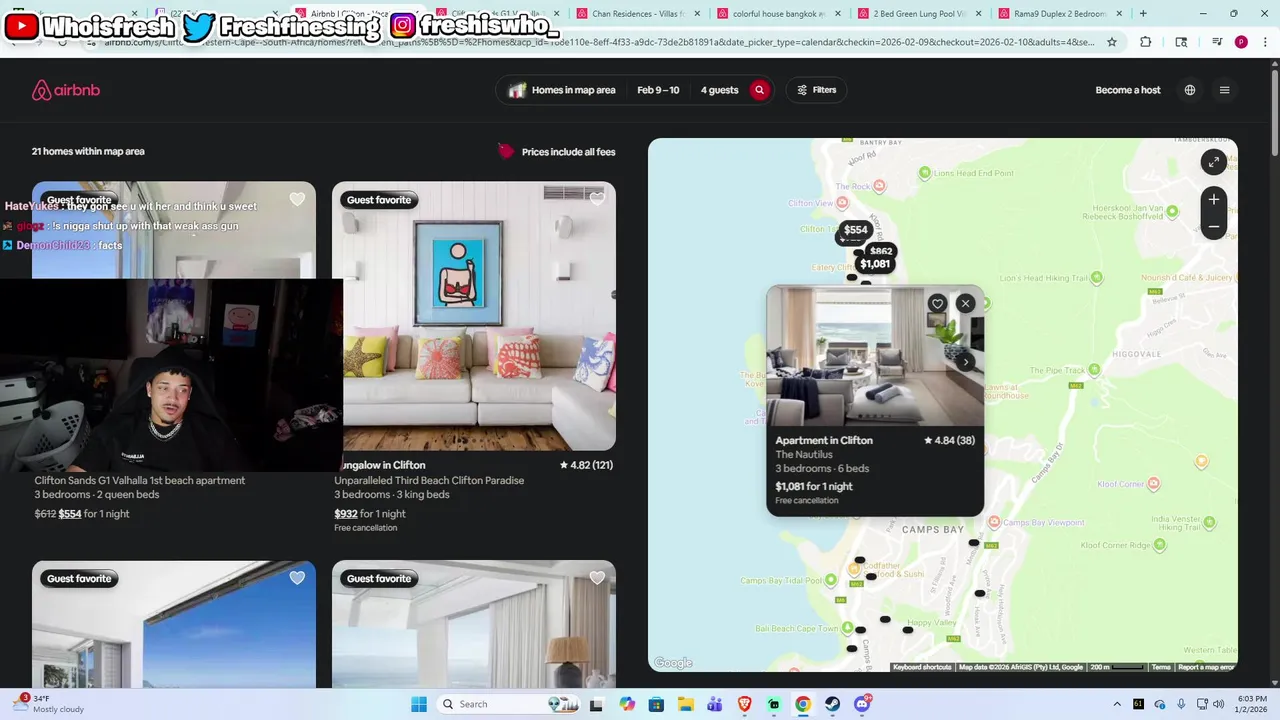The width and height of the screenshot is (1280, 720).
Task: Open map Keyboard shortcuts link
Action: [x=922, y=667]
